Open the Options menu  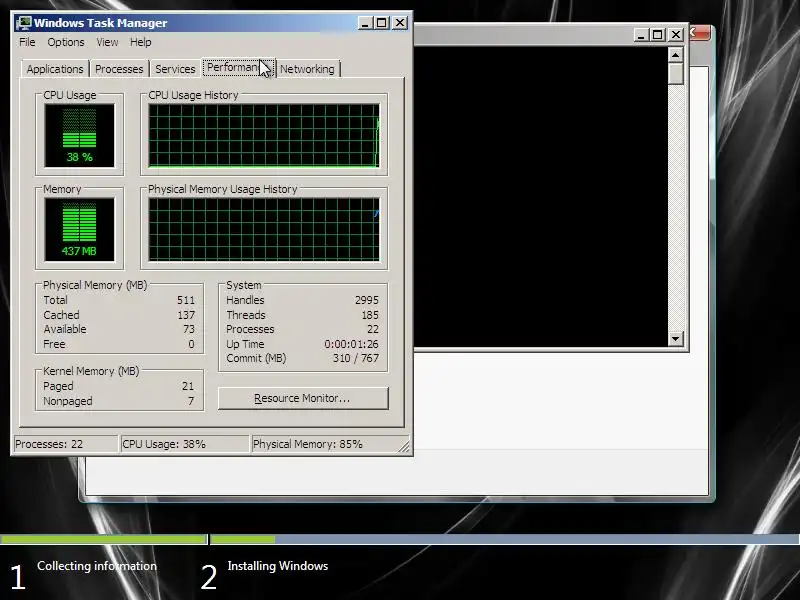point(66,42)
